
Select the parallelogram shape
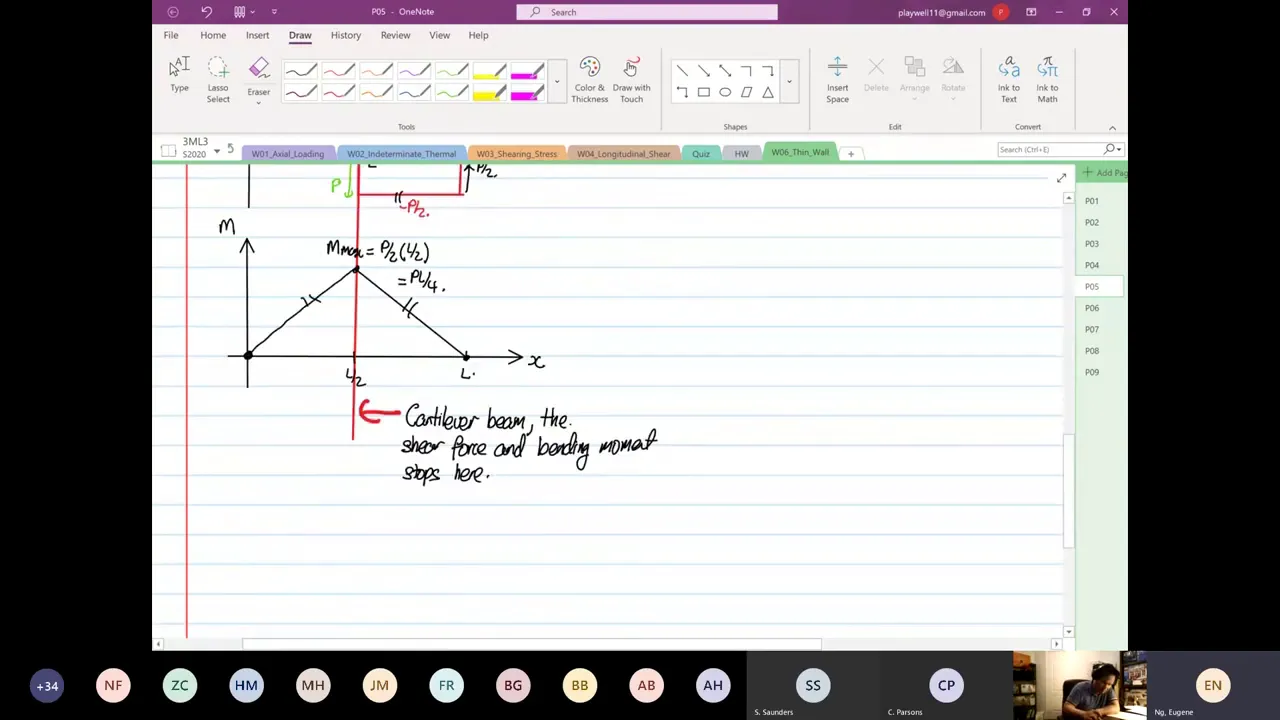tap(746, 92)
